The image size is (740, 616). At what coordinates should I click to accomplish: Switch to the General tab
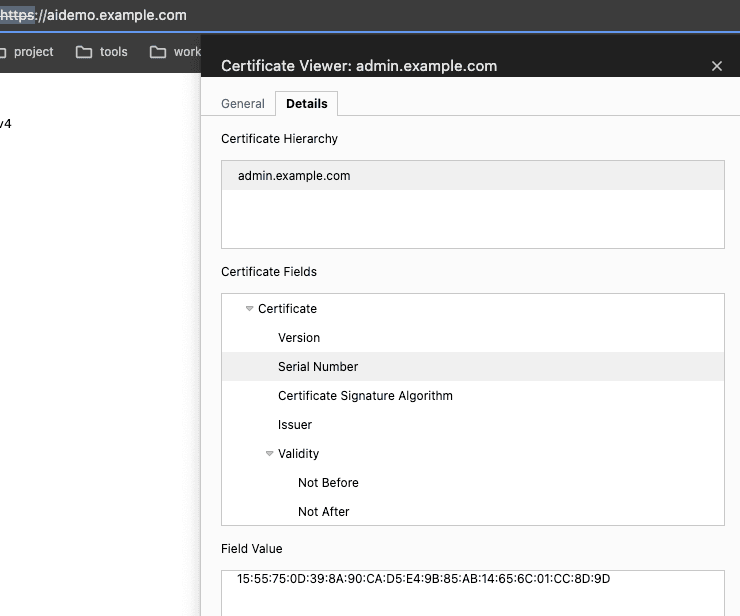[x=243, y=104]
